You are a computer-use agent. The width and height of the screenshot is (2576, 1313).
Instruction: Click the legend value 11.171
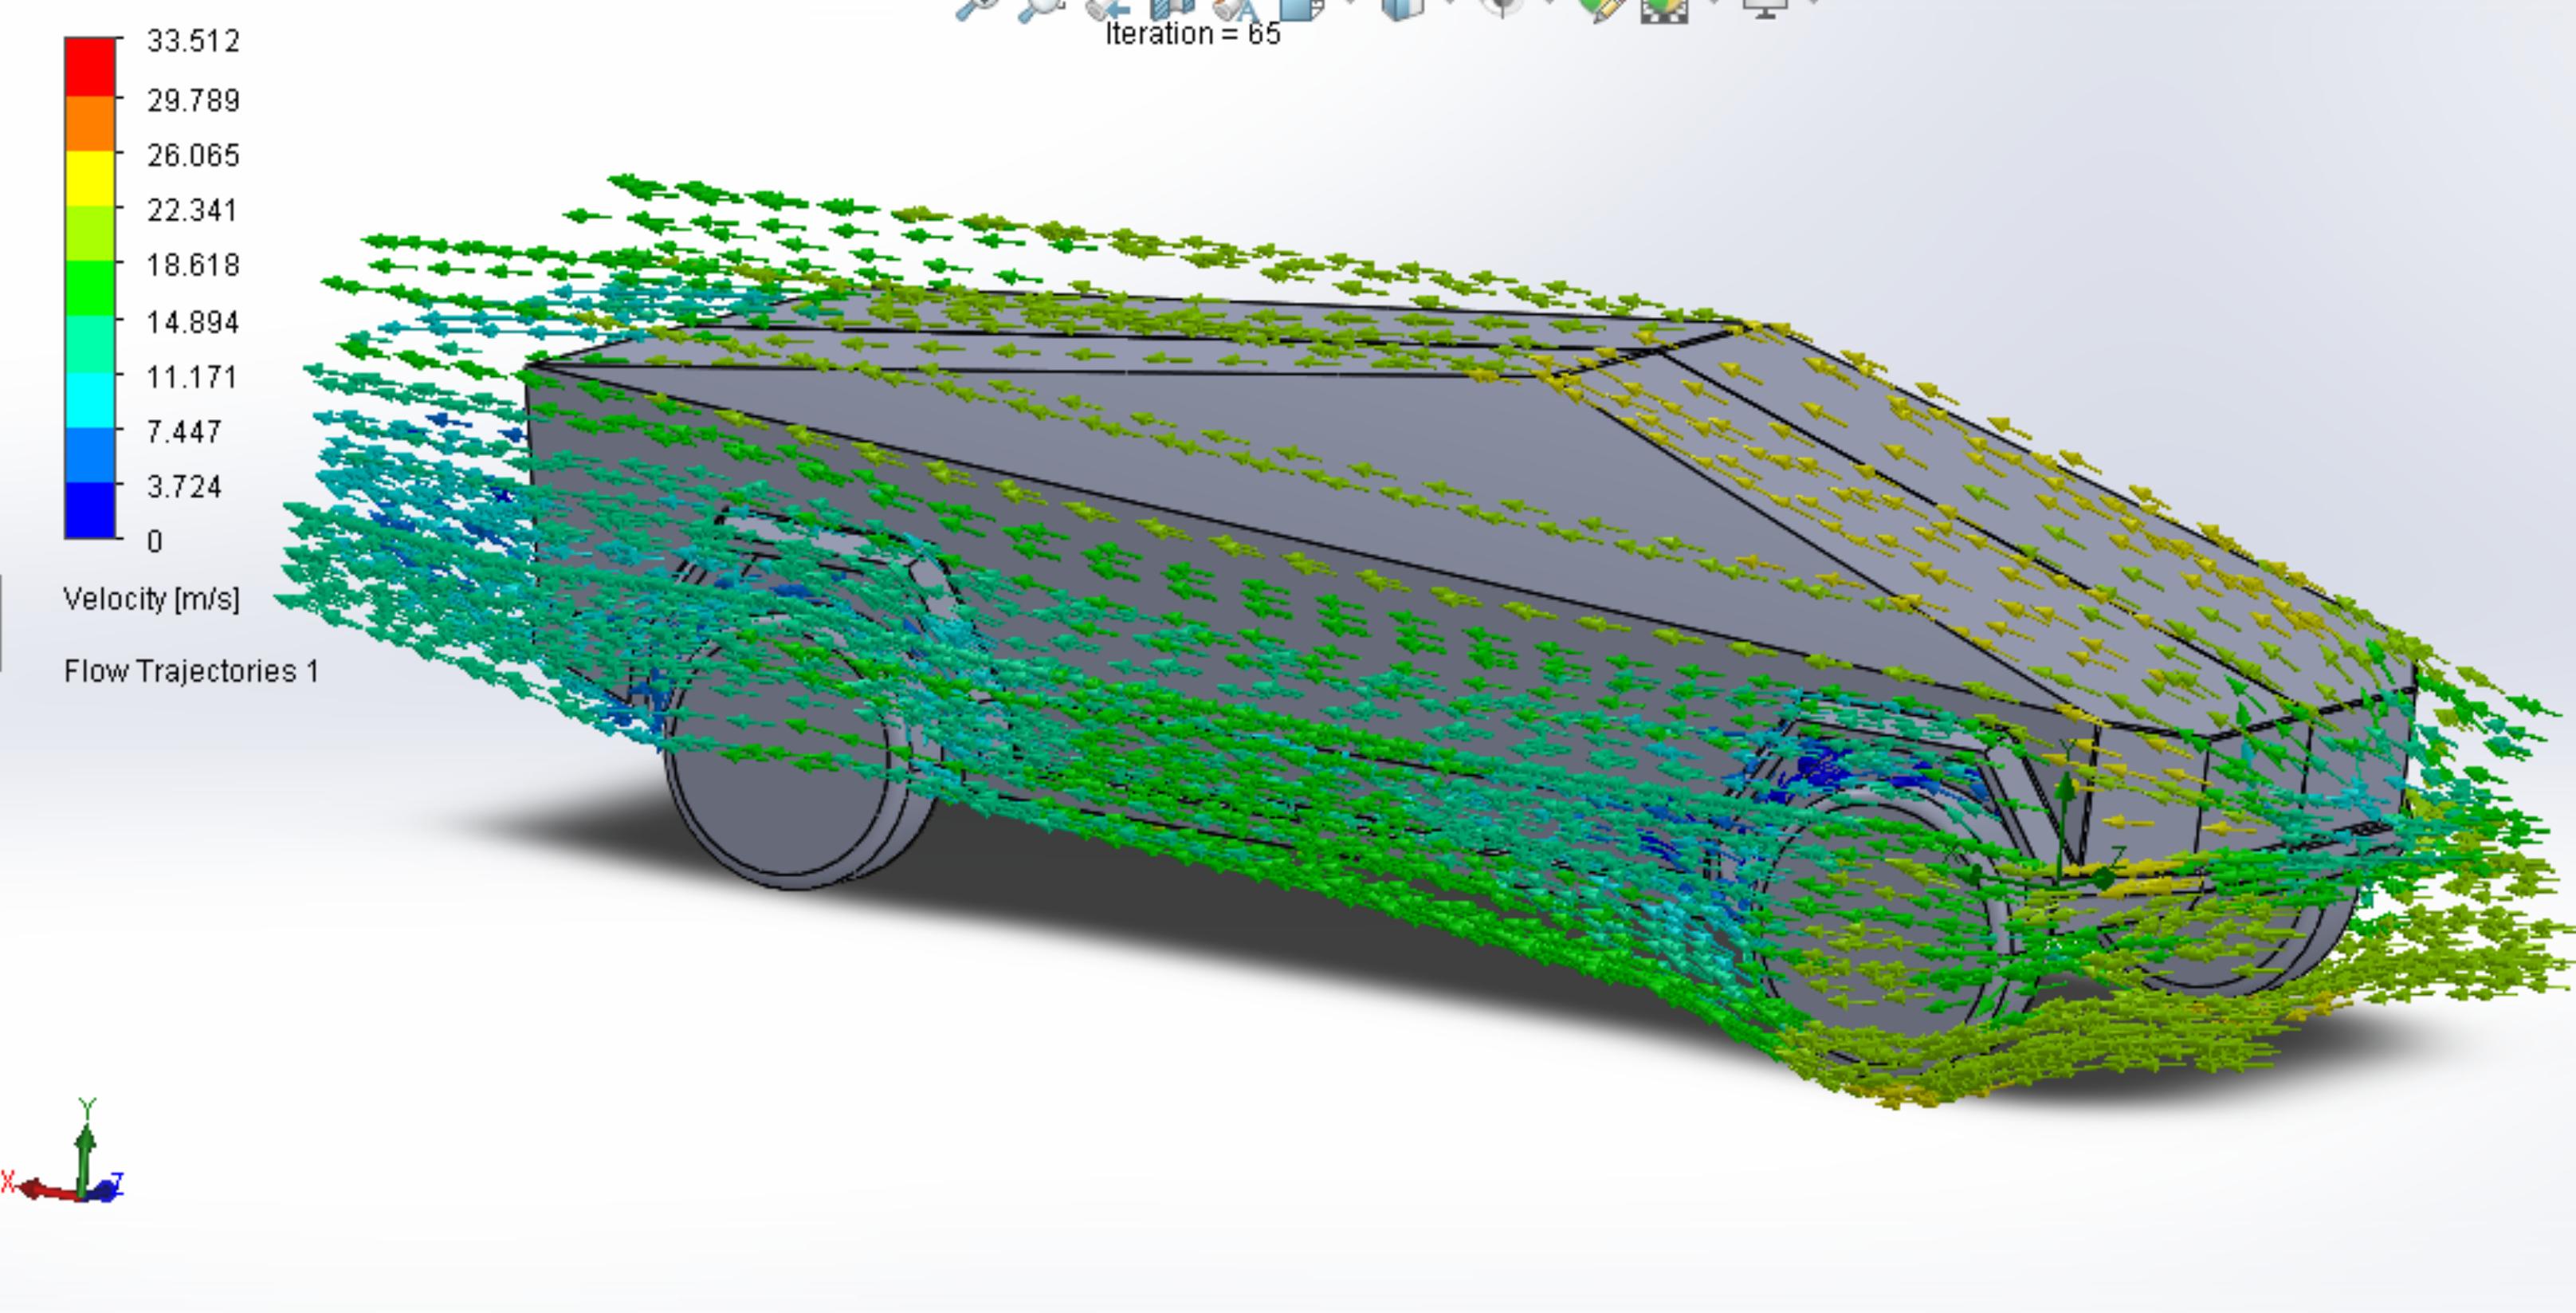[193, 377]
